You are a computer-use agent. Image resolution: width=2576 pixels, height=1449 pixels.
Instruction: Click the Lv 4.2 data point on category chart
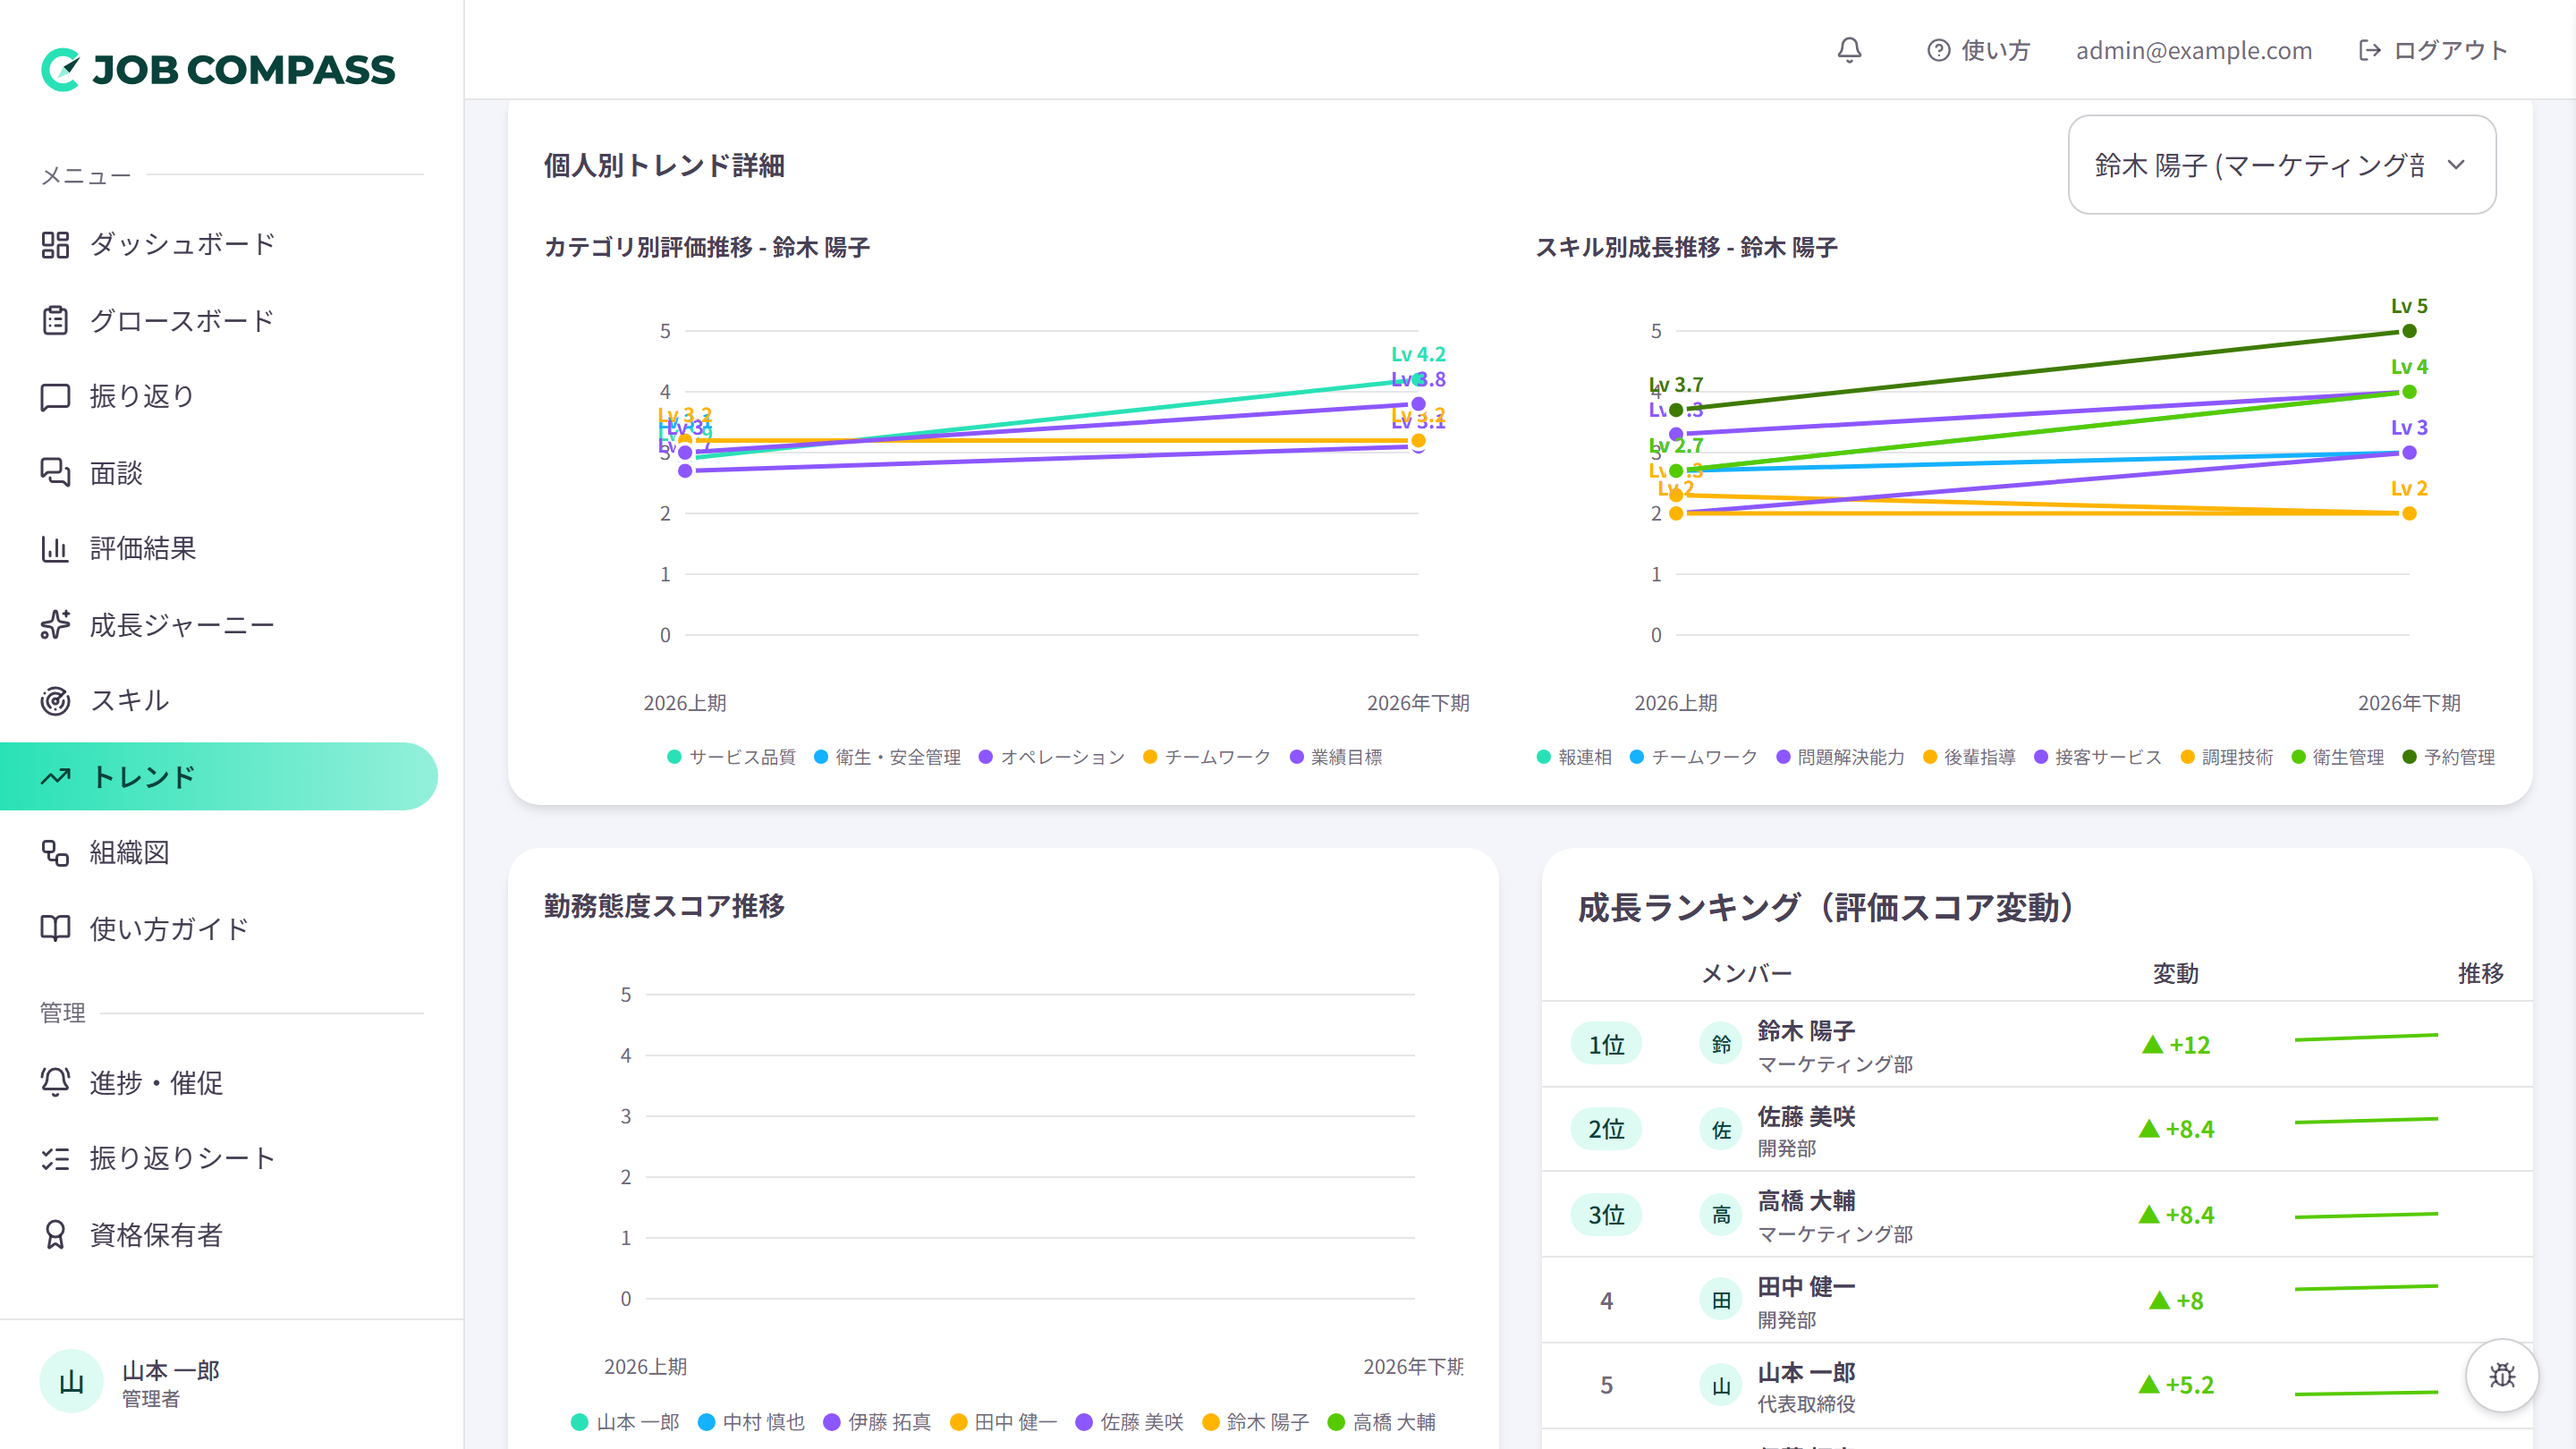click(x=1418, y=380)
